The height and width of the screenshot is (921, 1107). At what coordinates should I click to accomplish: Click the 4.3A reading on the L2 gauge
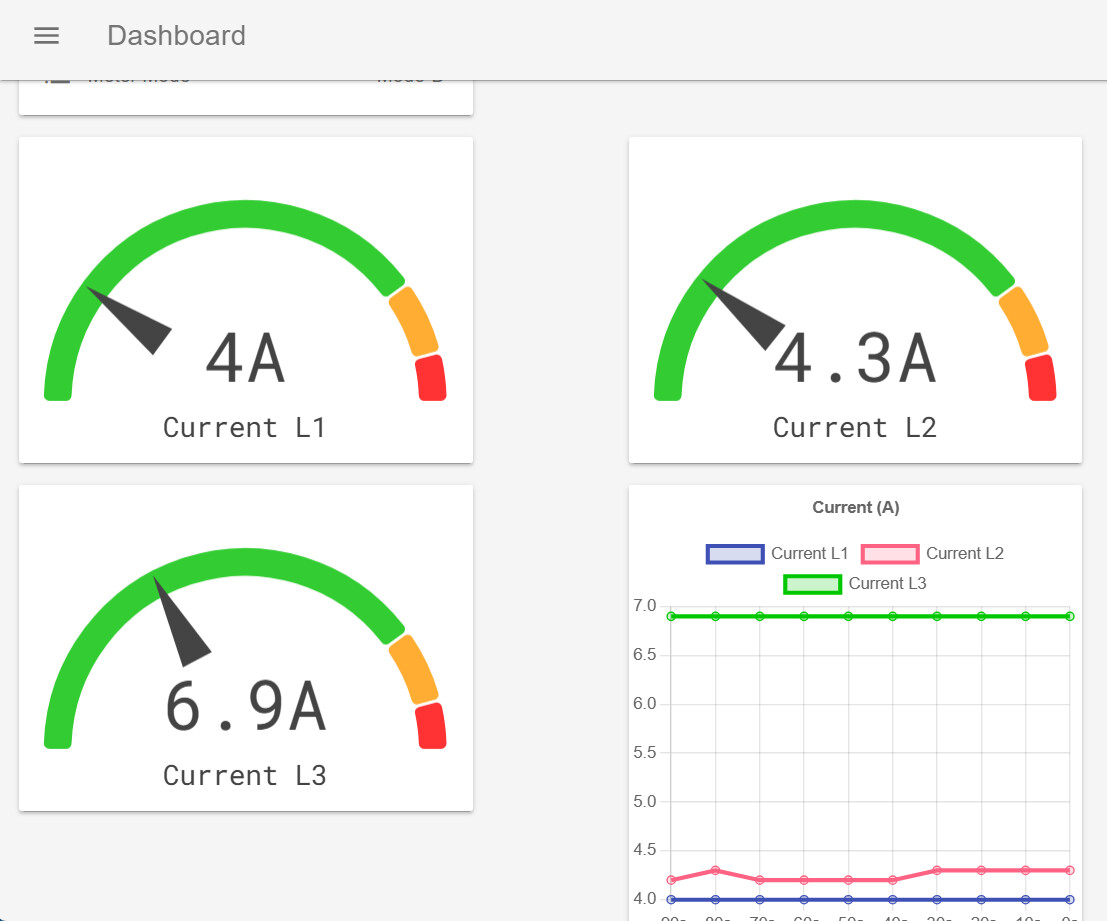pyautogui.click(x=855, y=359)
